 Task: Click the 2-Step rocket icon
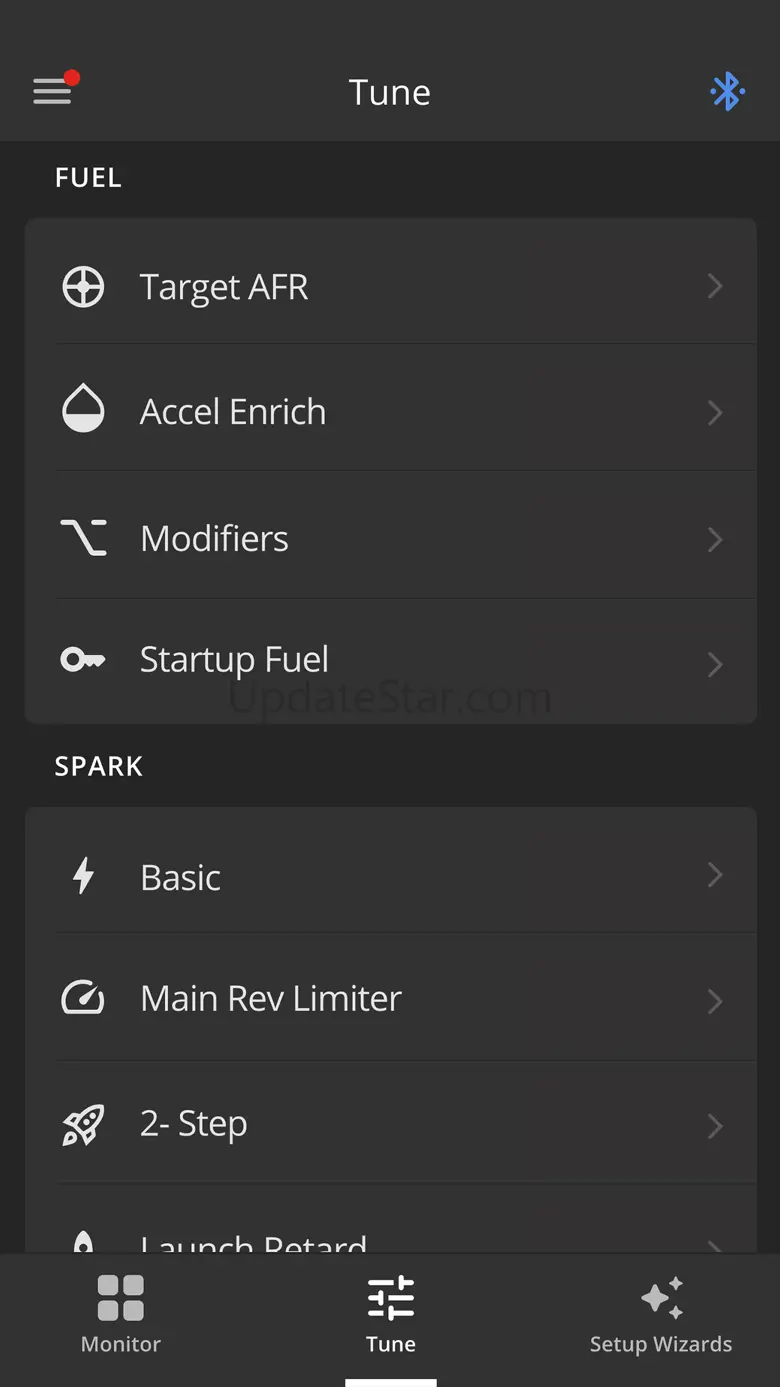pos(83,1124)
